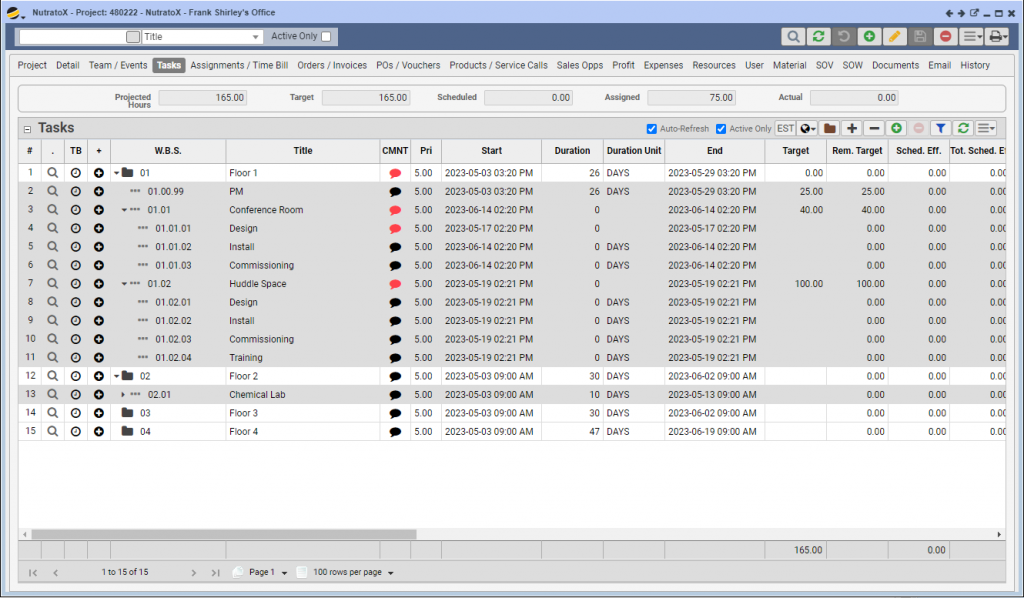Open the 100 rows per page dropdown

tap(353, 572)
